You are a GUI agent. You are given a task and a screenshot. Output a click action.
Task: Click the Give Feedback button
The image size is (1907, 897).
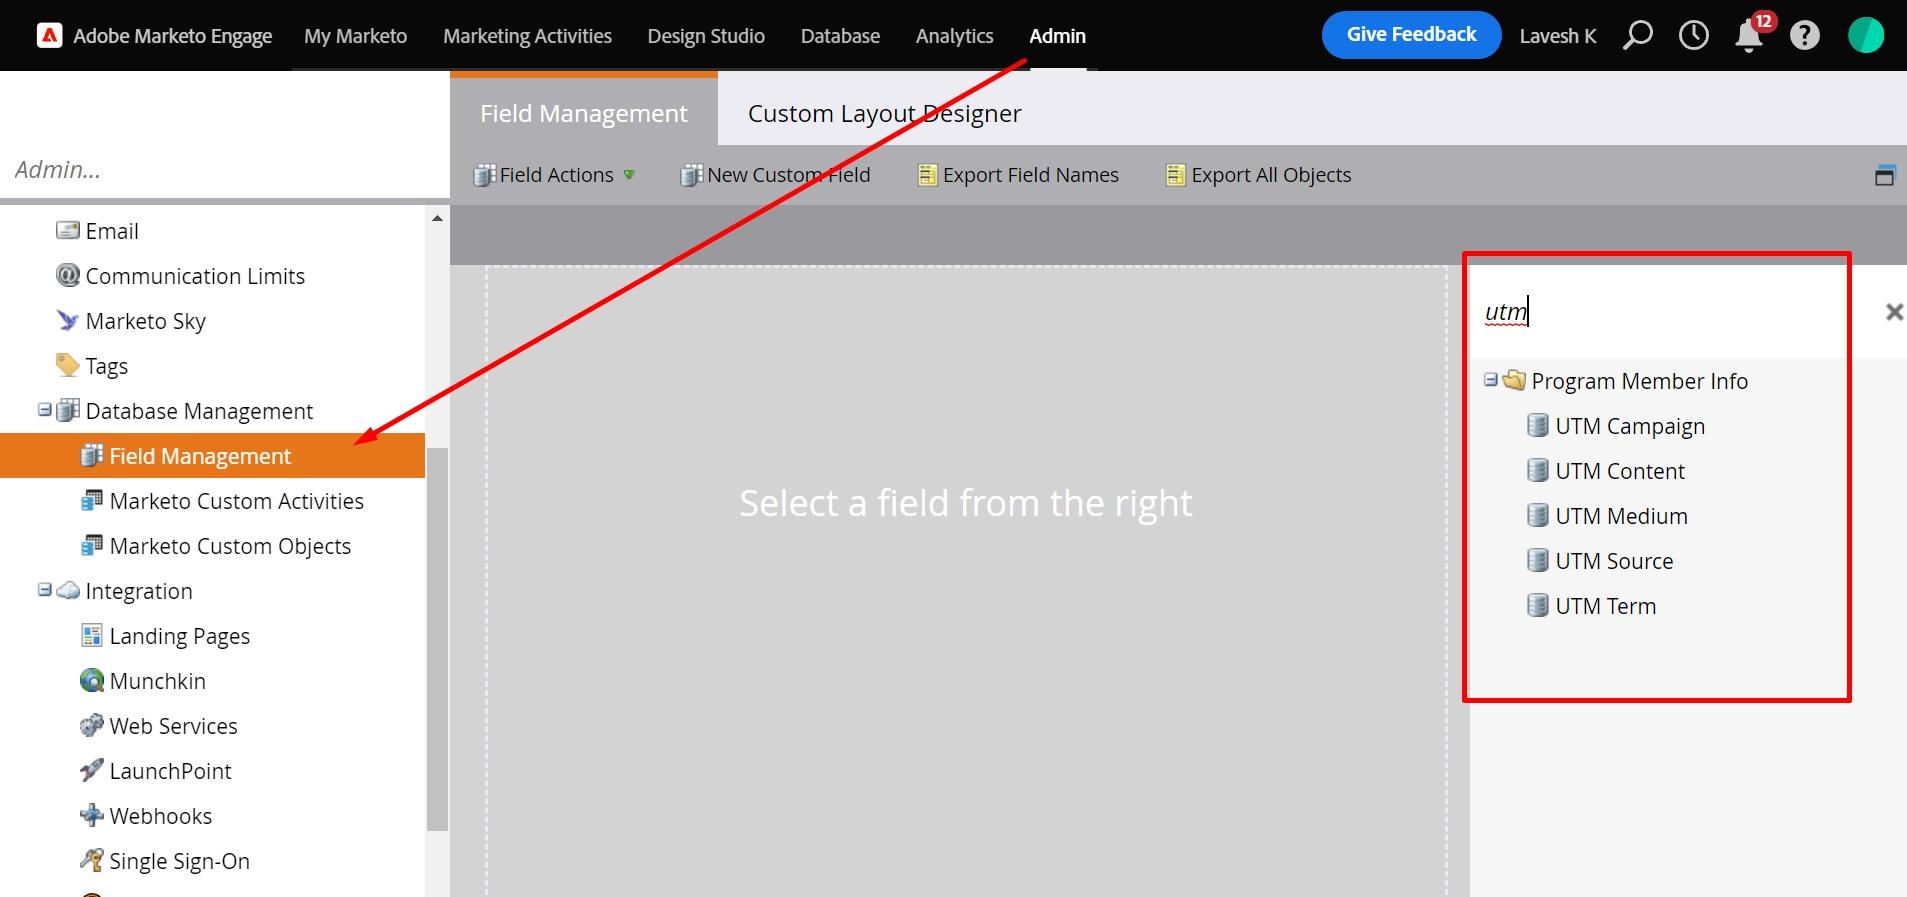pos(1411,35)
